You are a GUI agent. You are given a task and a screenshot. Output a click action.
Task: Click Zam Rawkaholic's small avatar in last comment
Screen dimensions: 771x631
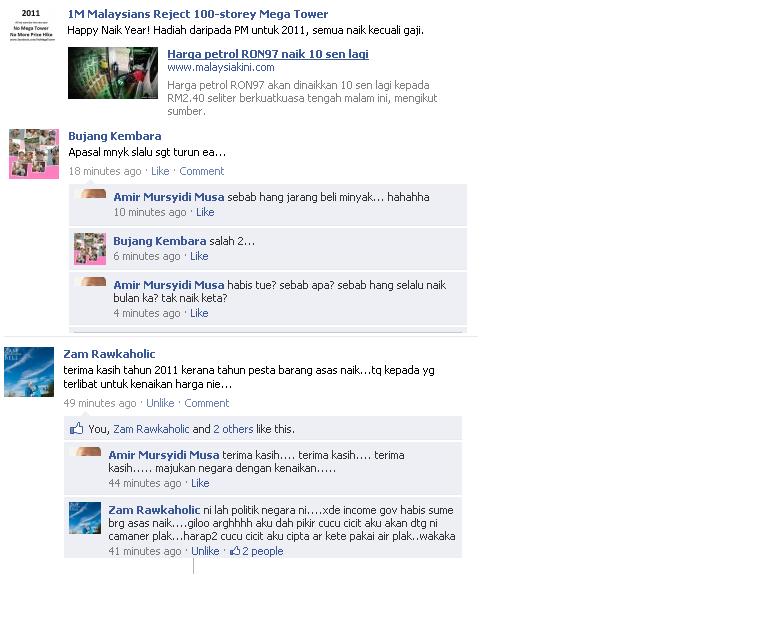[85, 518]
